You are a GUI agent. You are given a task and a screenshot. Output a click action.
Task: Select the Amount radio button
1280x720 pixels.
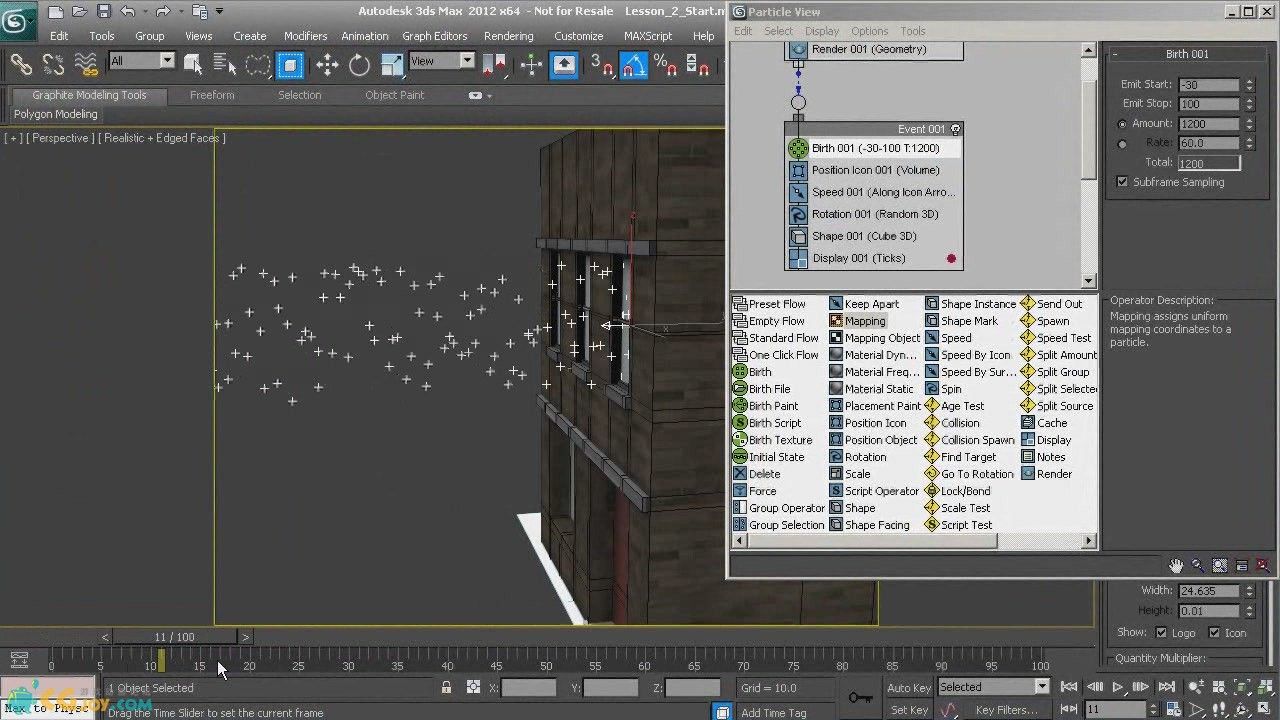coord(1122,124)
